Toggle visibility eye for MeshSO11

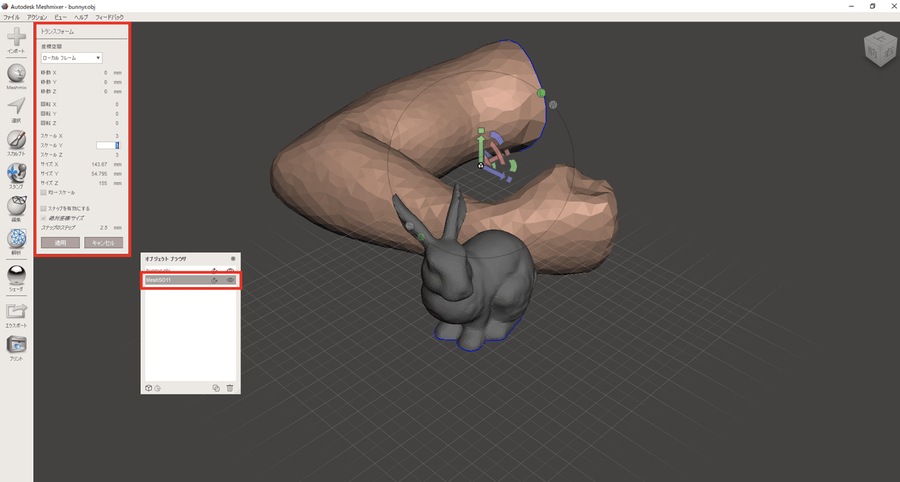coord(231,281)
